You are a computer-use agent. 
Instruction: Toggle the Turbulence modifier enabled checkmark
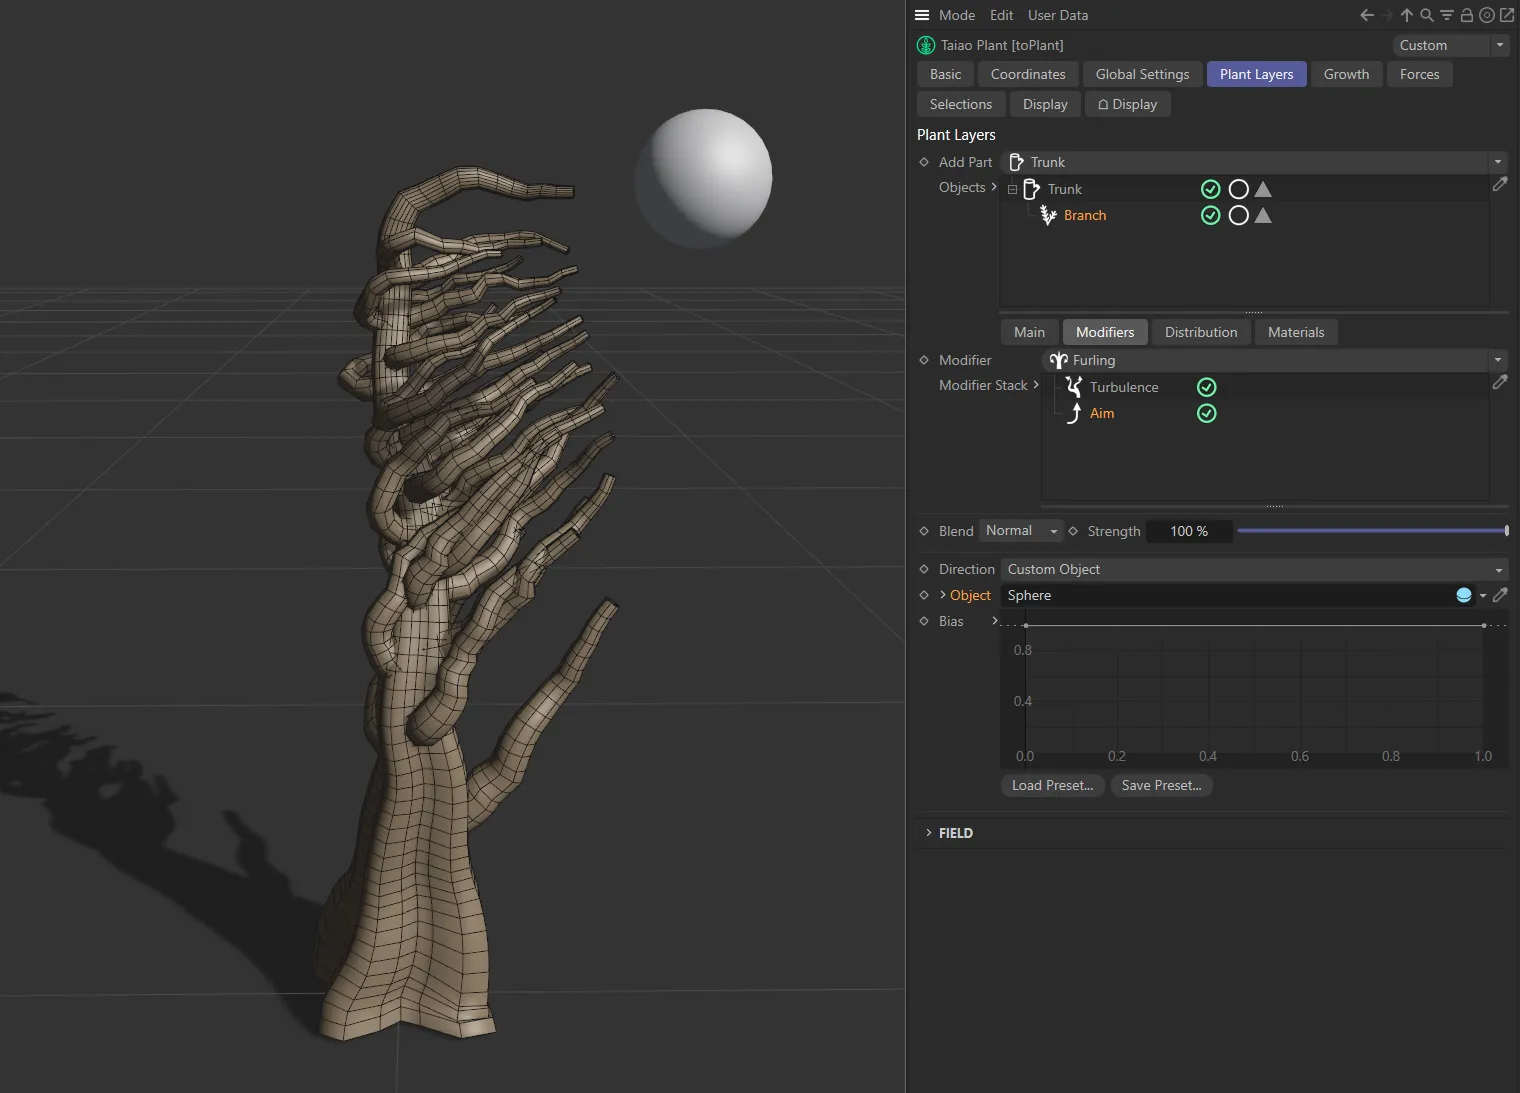(1206, 387)
